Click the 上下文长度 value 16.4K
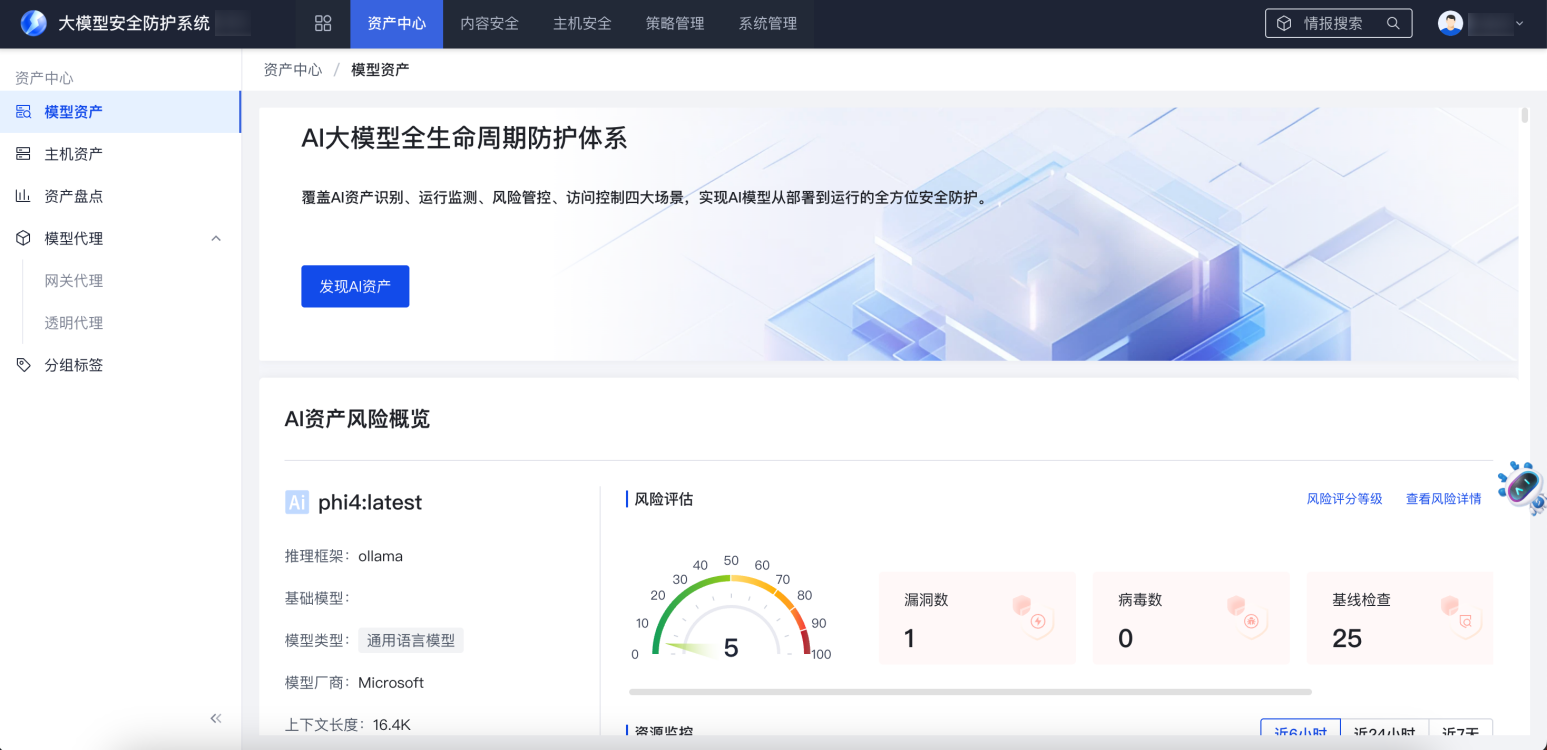Image resolution: width=1547 pixels, height=750 pixels. pos(392,725)
